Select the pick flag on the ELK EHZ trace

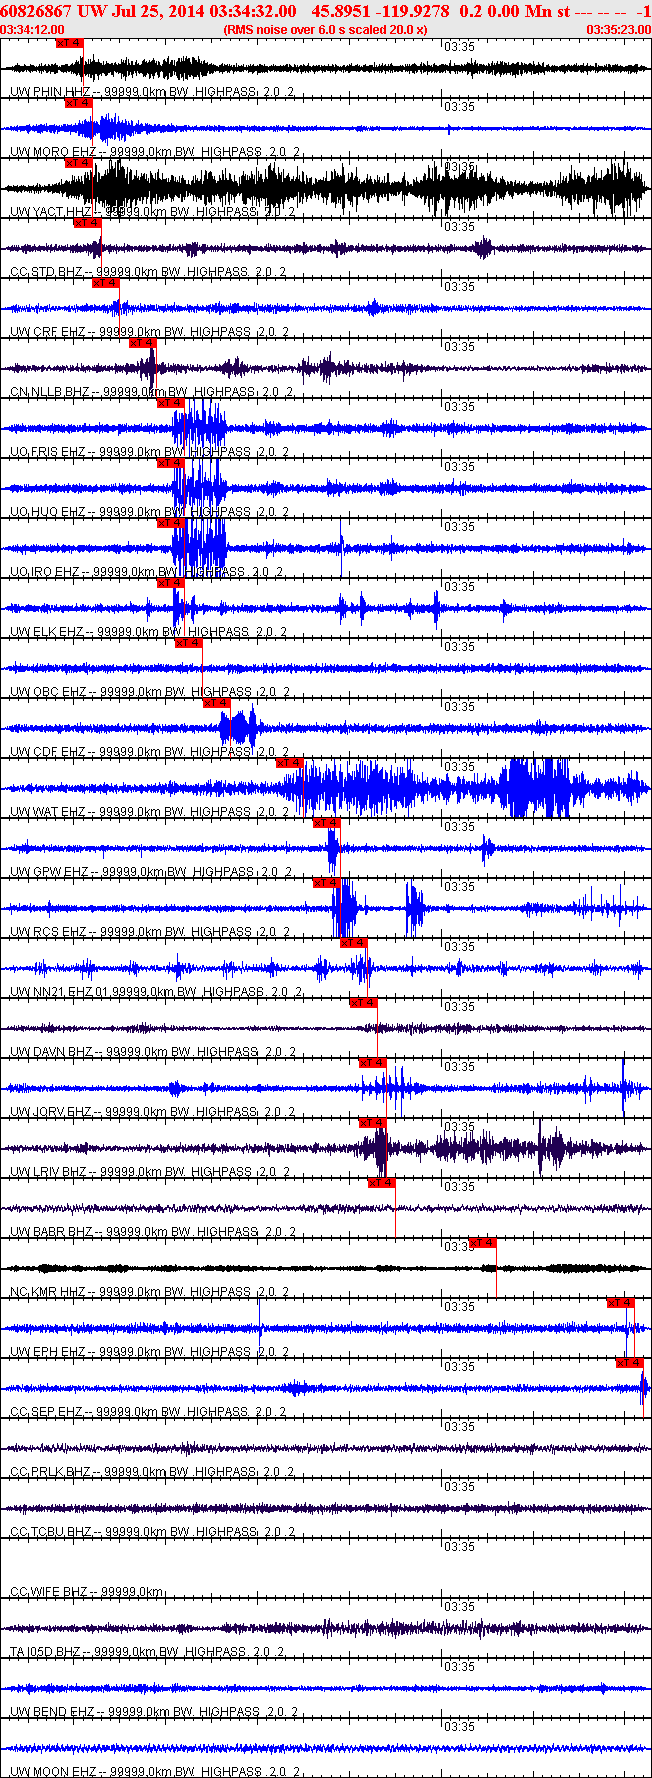[x=171, y=583]
